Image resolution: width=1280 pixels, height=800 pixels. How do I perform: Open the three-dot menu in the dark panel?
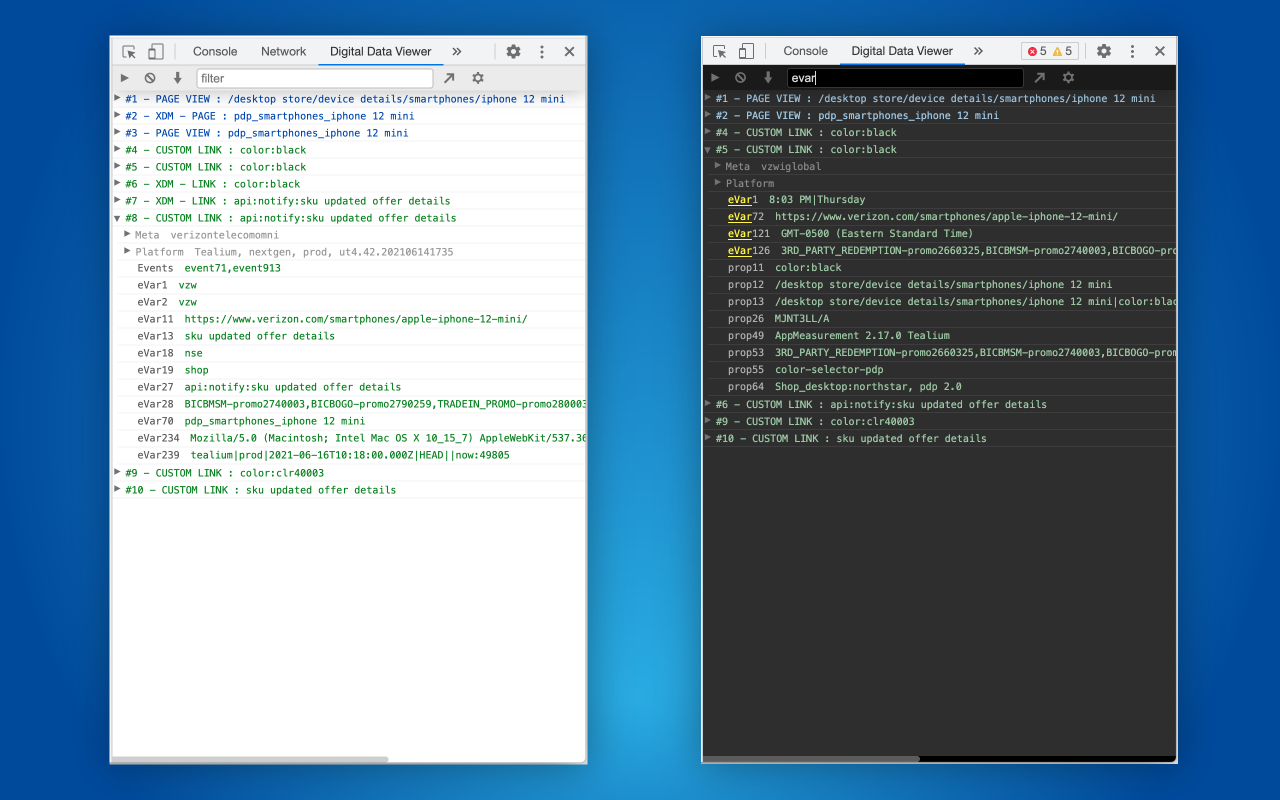[1132, 51]
